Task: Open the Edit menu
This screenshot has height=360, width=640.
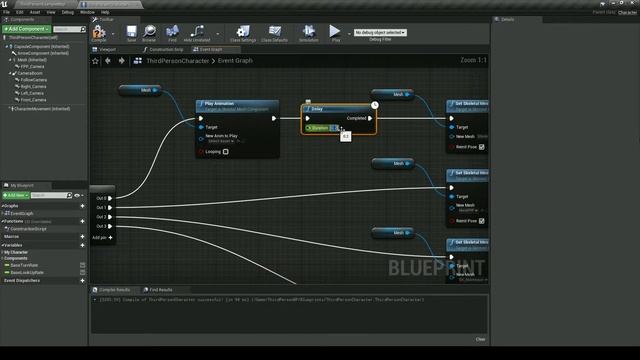Action: [x=20, y=12]
